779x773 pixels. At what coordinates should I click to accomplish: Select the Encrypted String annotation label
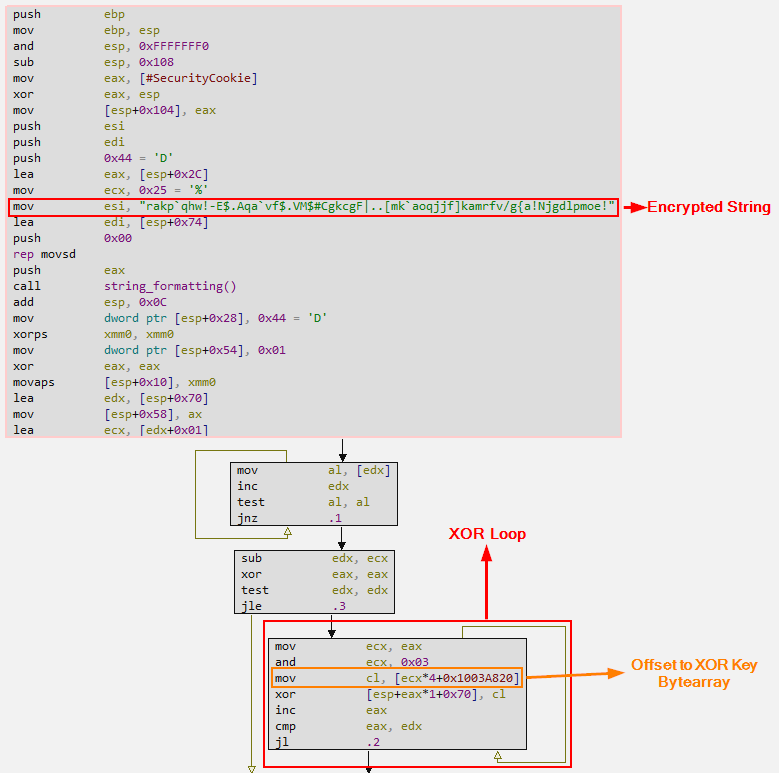708,207
